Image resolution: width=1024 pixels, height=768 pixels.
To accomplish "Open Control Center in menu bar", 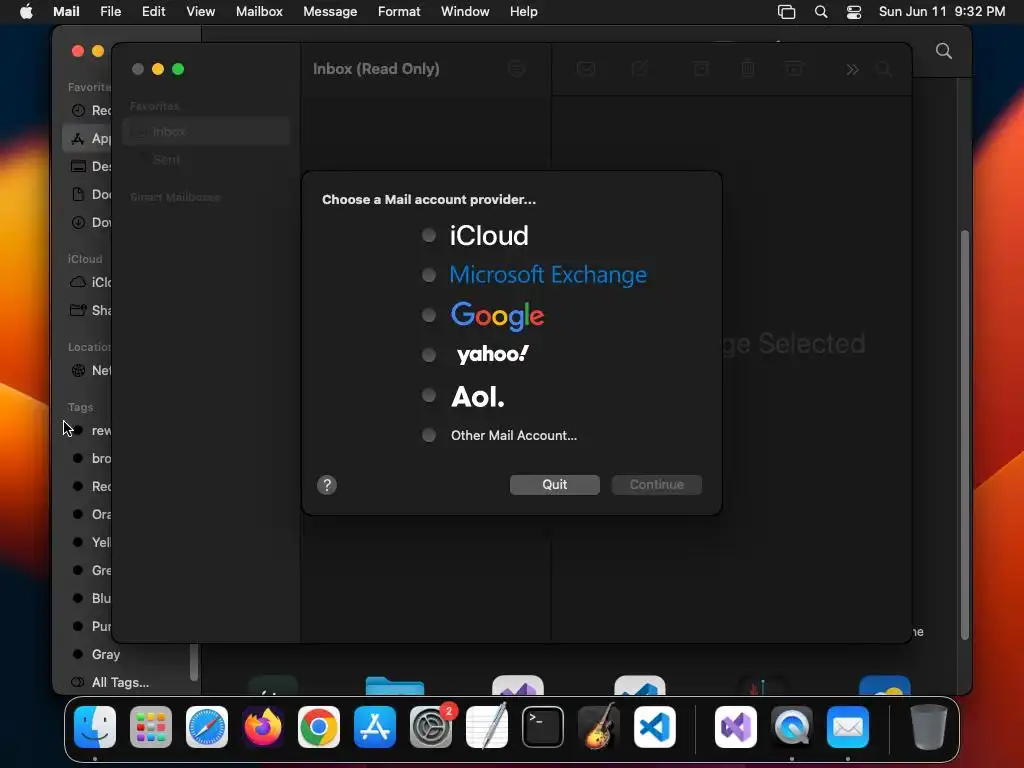I will tap(854, 12).
